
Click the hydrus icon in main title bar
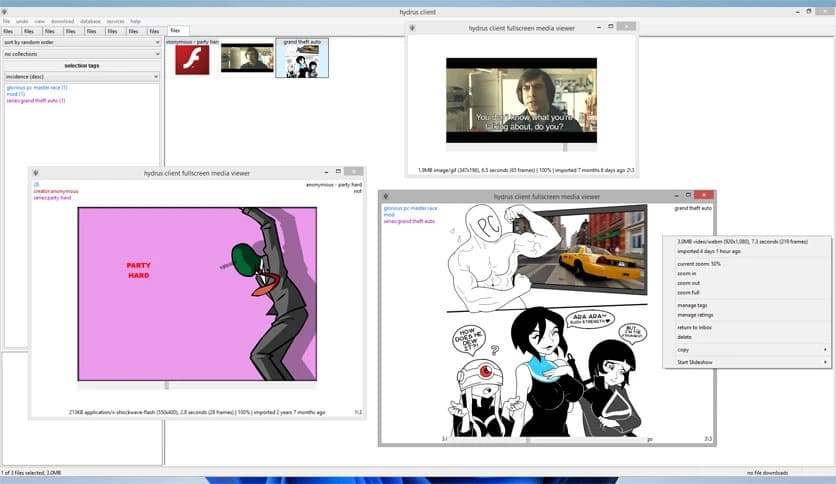pyautogui.click(x=4, y=12)
